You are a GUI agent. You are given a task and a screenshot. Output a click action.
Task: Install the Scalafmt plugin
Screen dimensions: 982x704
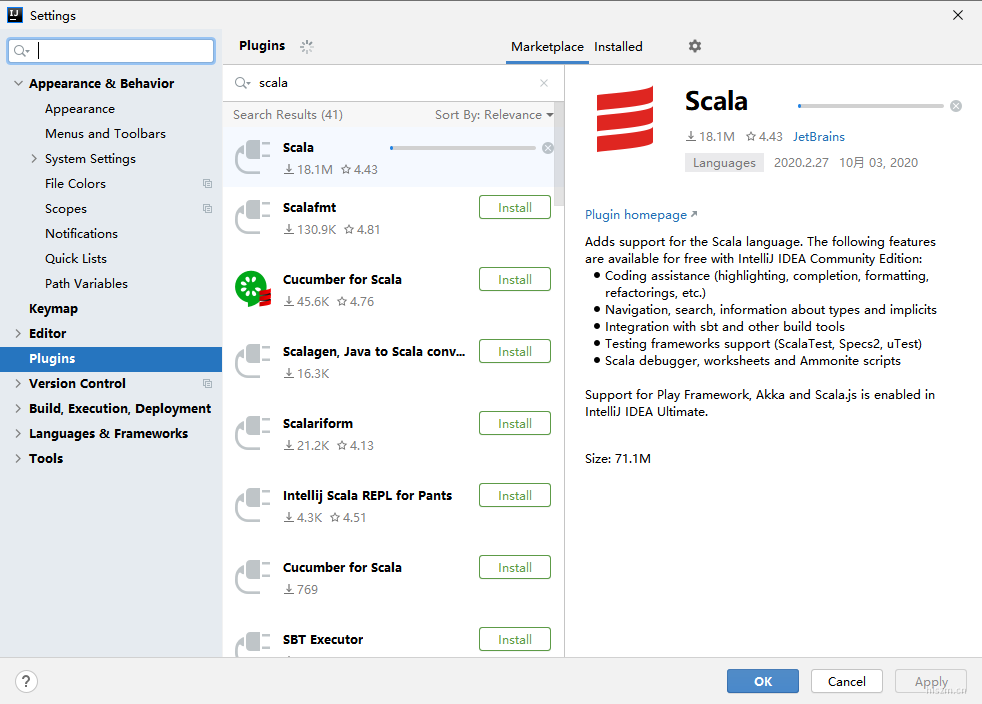[x=515, y=207]
